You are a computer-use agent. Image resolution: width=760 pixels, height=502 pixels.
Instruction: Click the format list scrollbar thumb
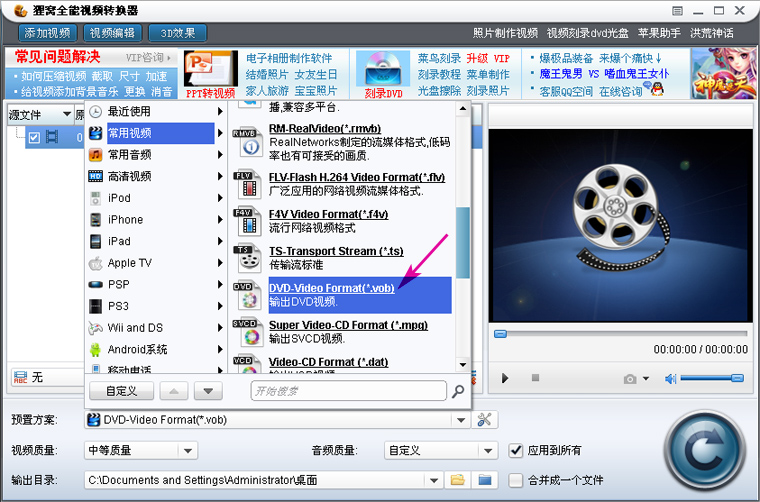(463, 243)
